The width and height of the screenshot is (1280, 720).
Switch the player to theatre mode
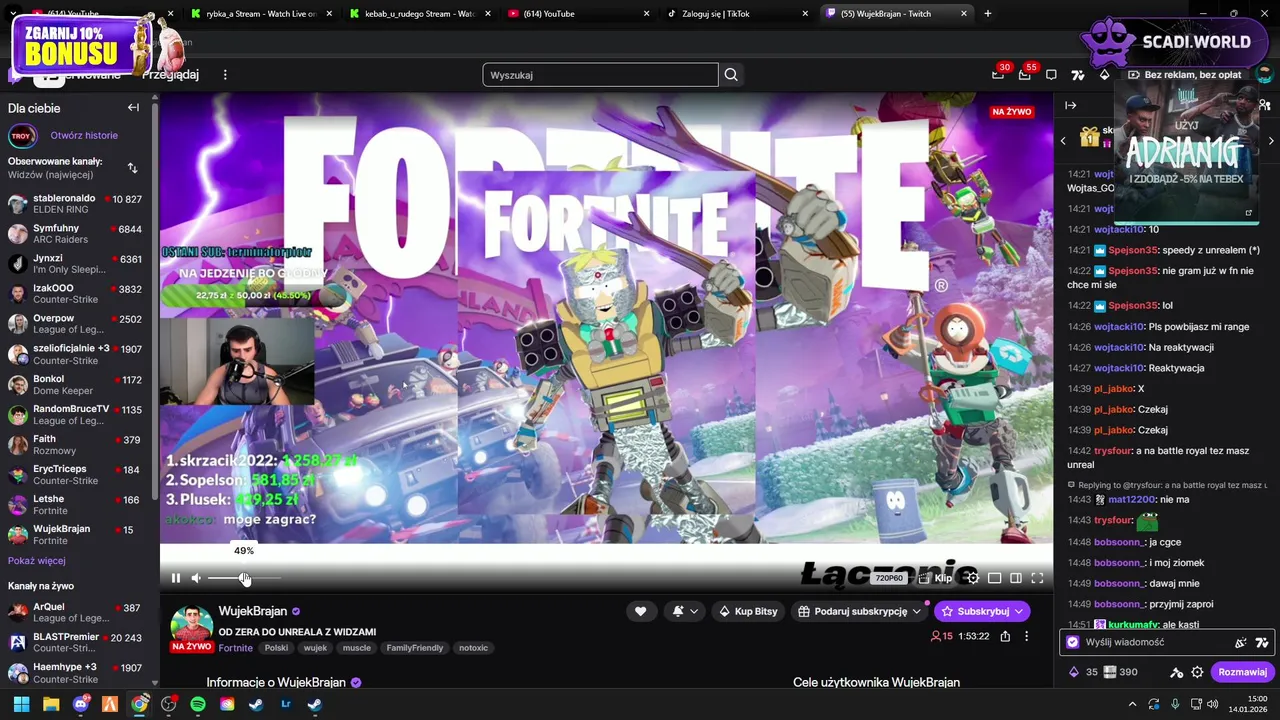[x=1016, y=578]
